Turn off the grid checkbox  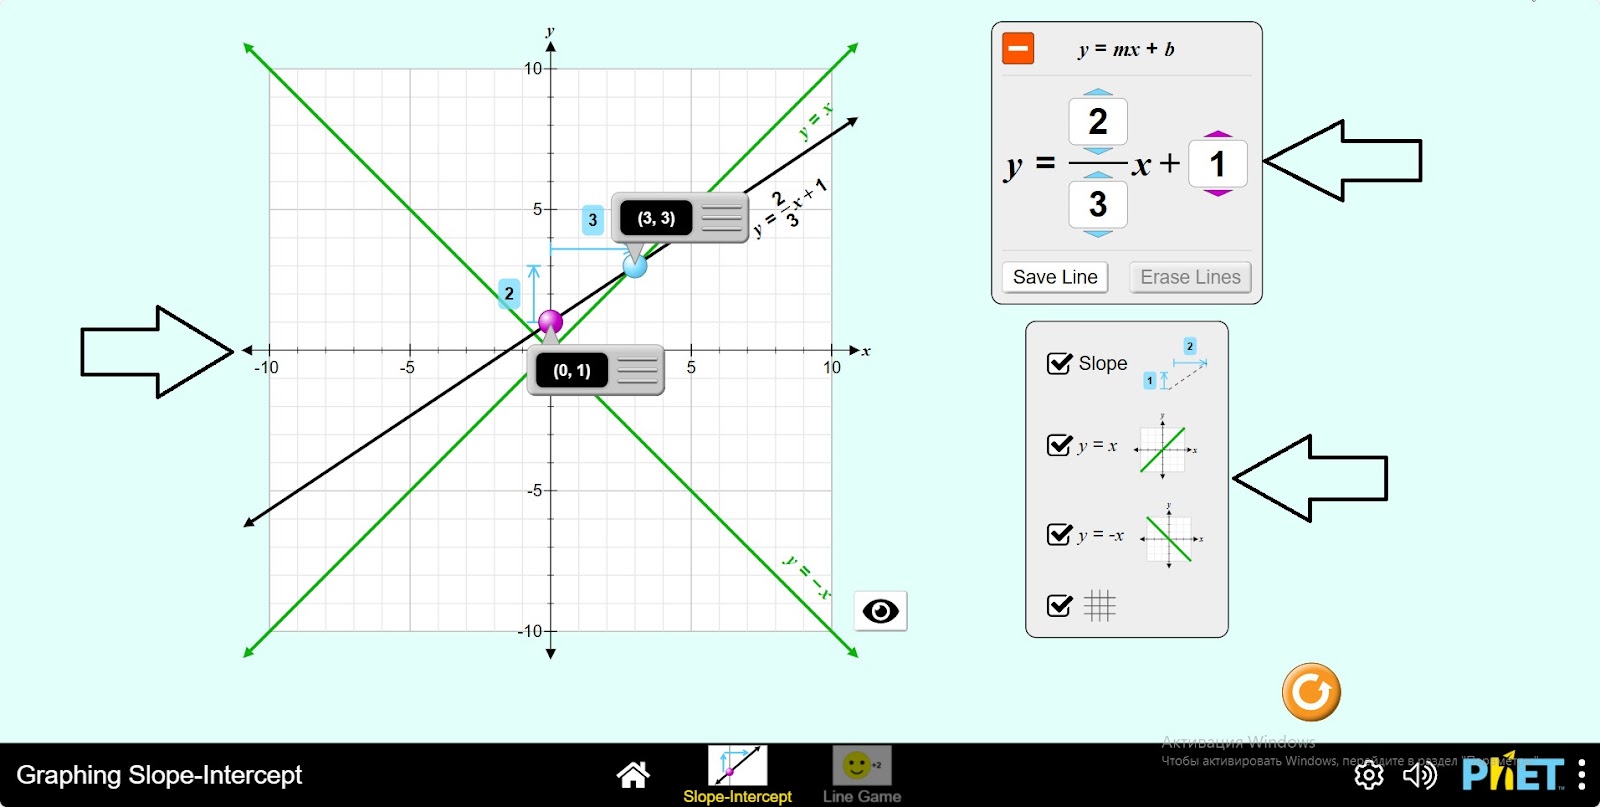click(x=1059, y=606)
